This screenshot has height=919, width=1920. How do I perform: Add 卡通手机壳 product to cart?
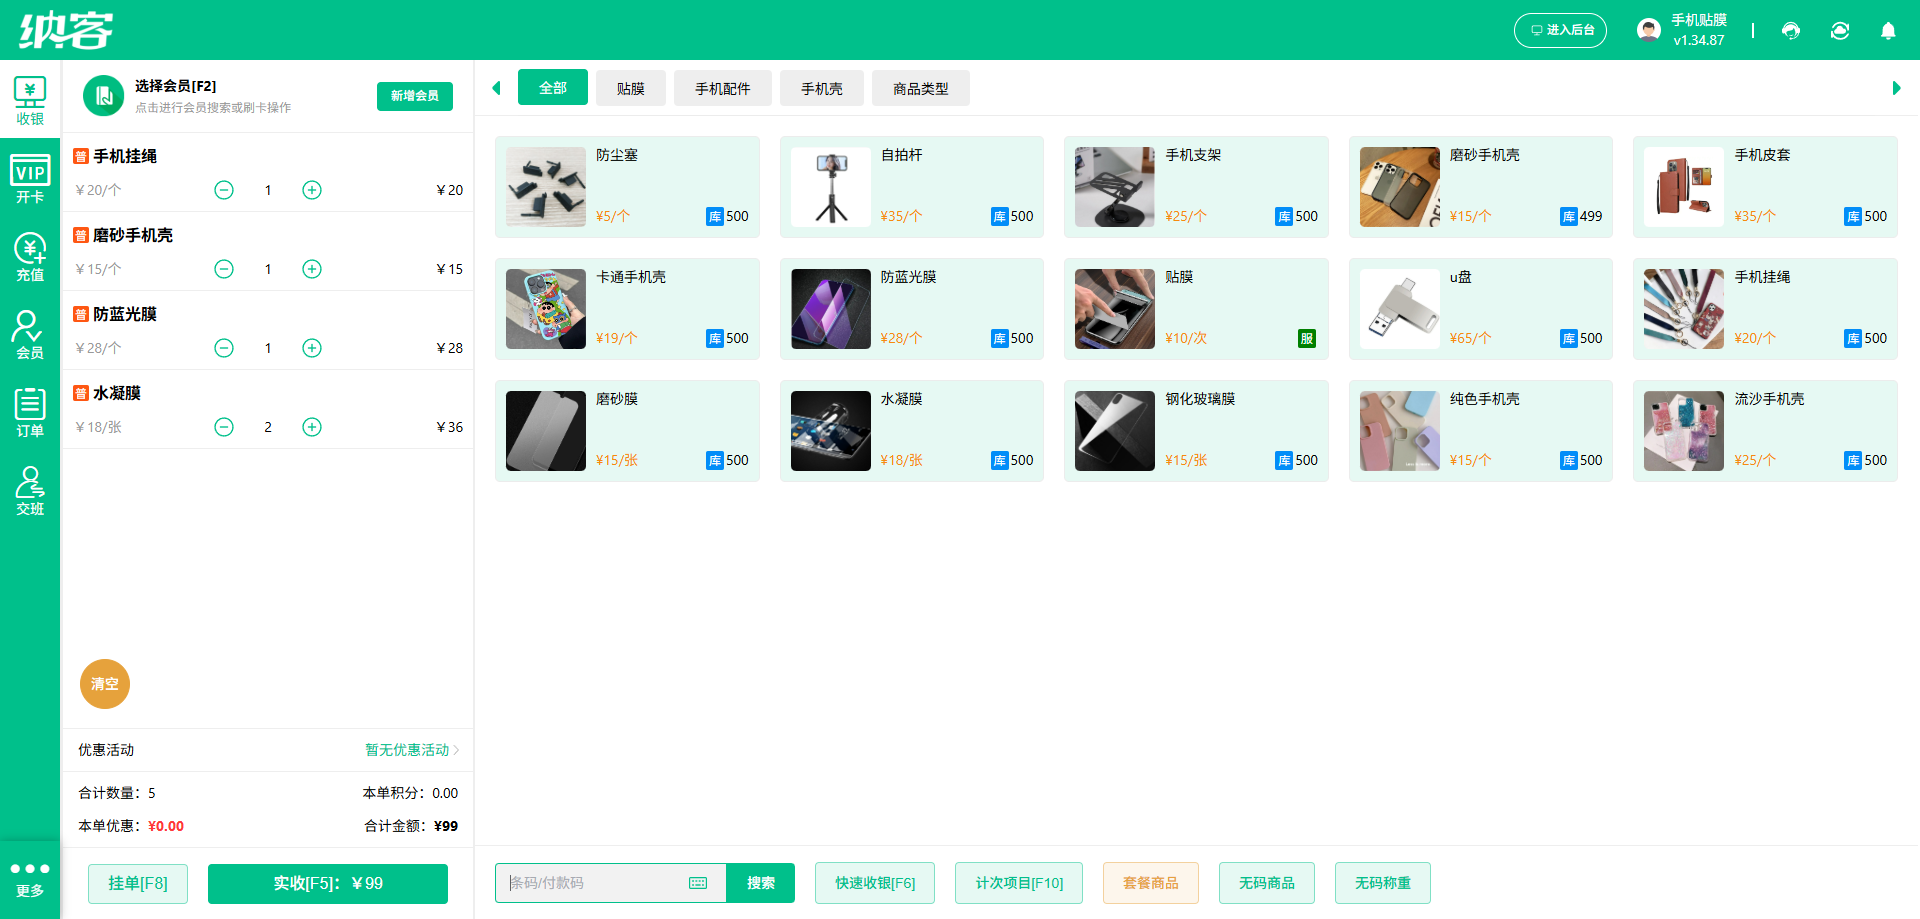pyautogui.click(x=627, y=309)
